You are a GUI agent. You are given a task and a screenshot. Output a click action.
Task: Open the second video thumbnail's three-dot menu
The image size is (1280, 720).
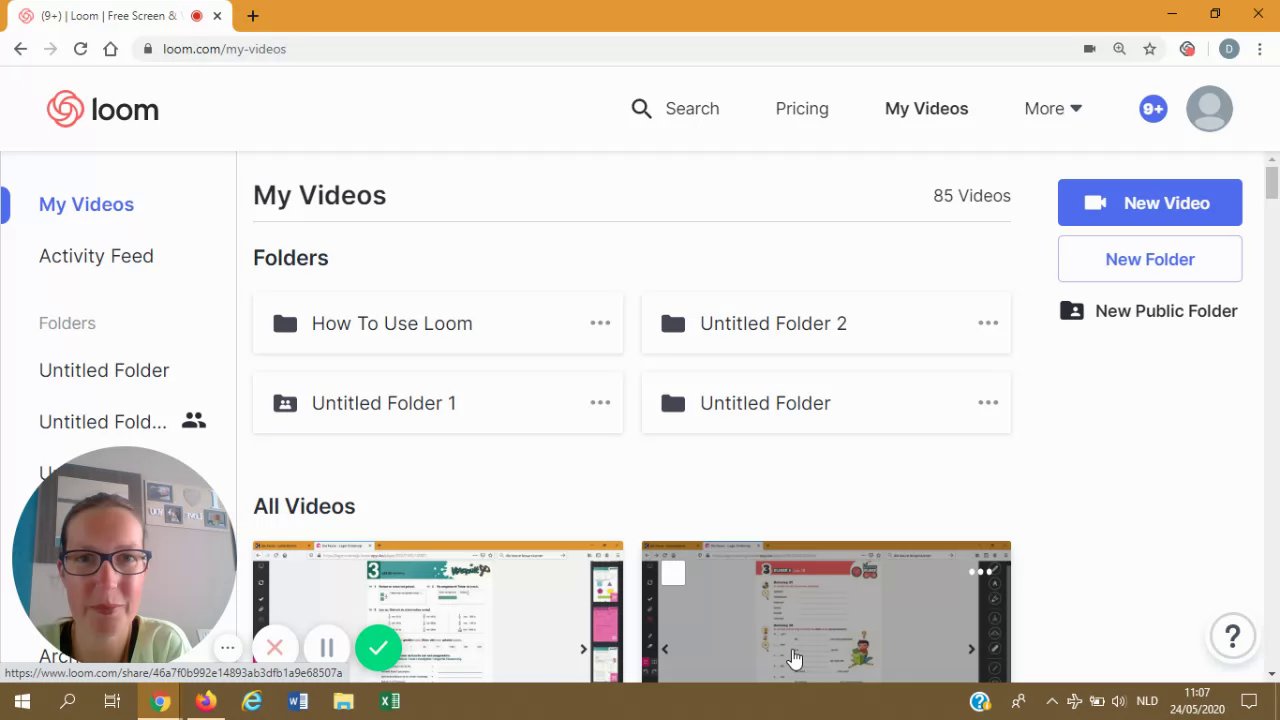click(x=982, y=572)
